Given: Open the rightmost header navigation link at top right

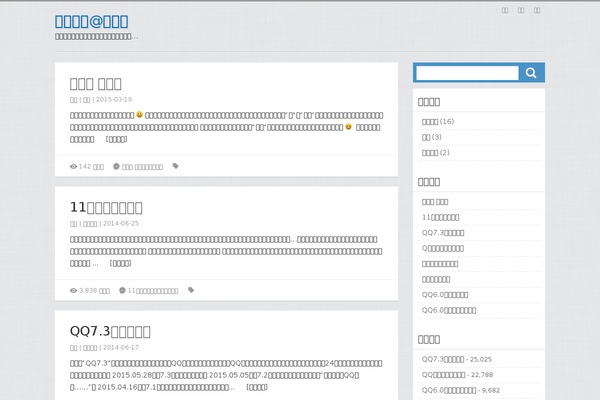Looking at the screenshot, I should (537, 10).
